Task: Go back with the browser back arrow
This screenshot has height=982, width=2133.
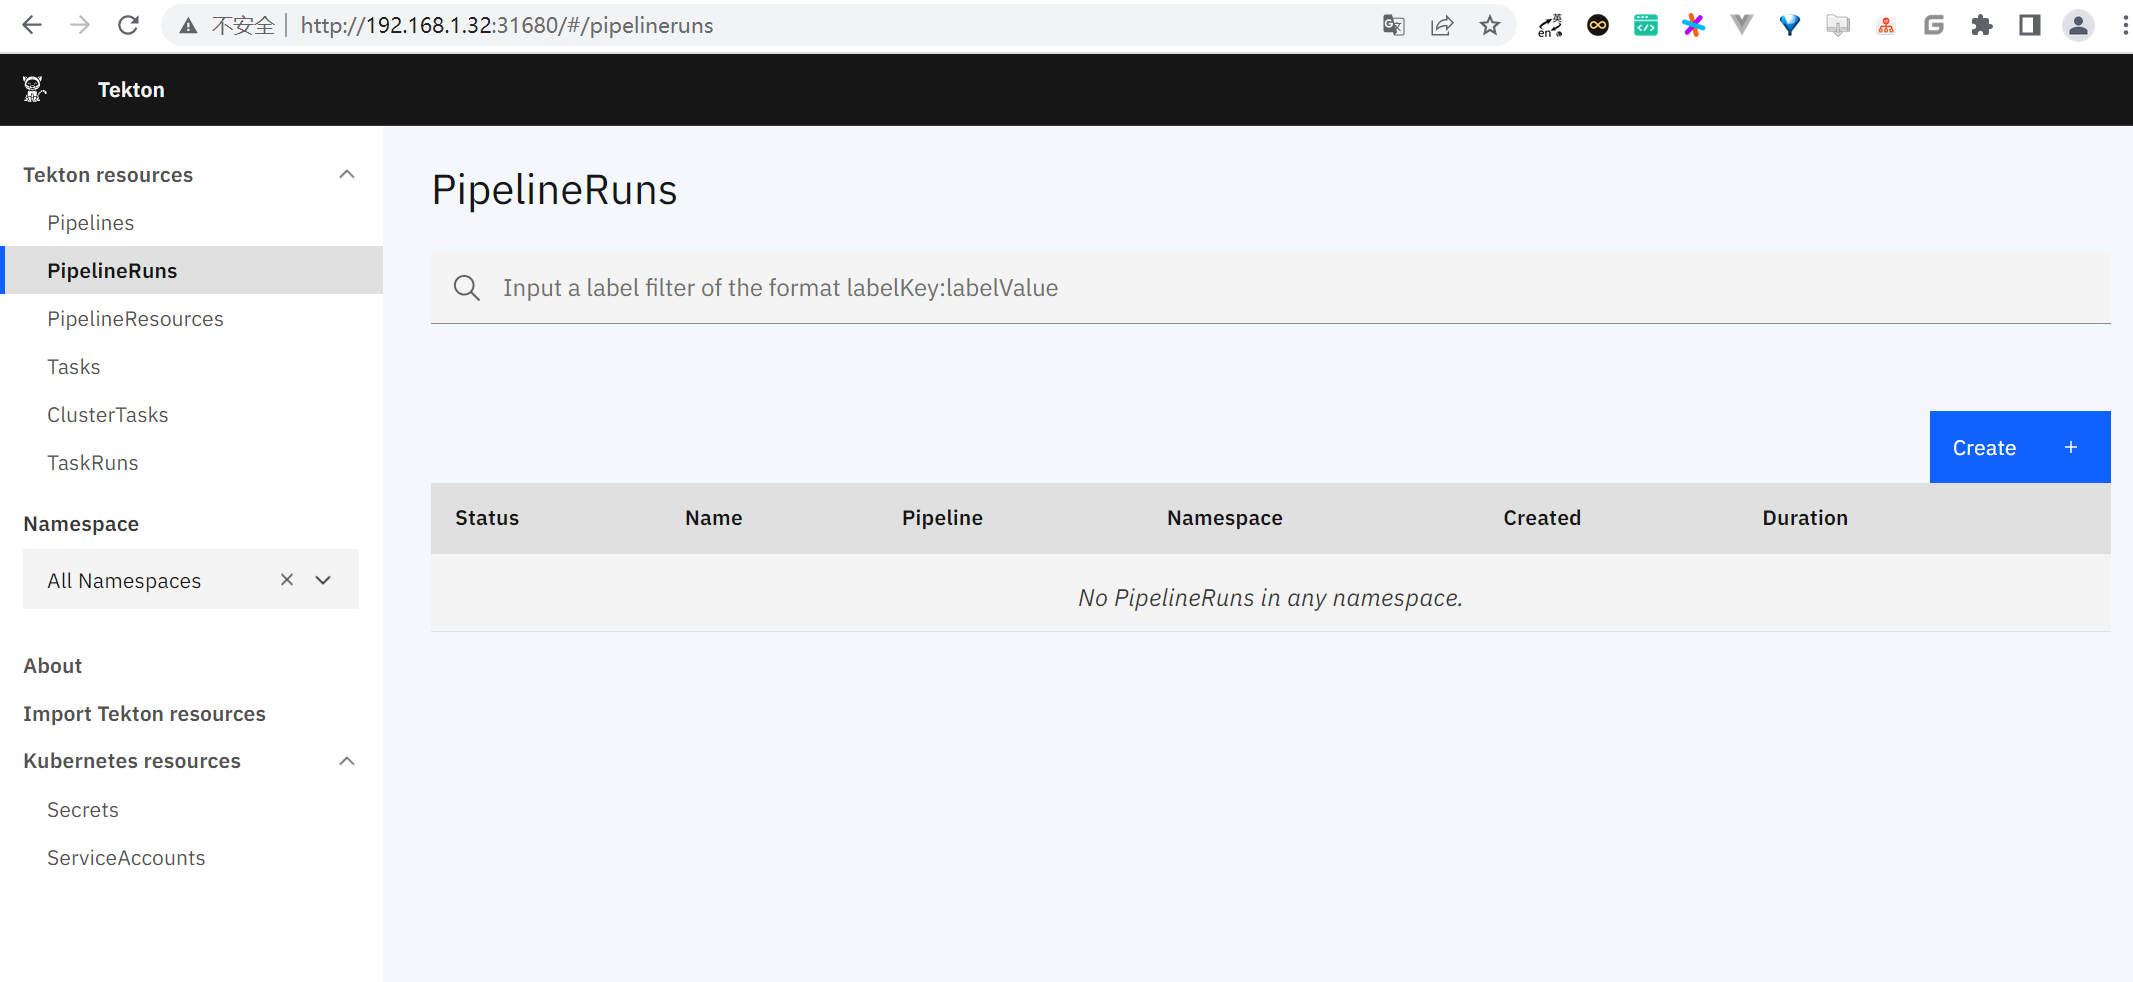Action: pyautogui.click(x=32, y=25)
